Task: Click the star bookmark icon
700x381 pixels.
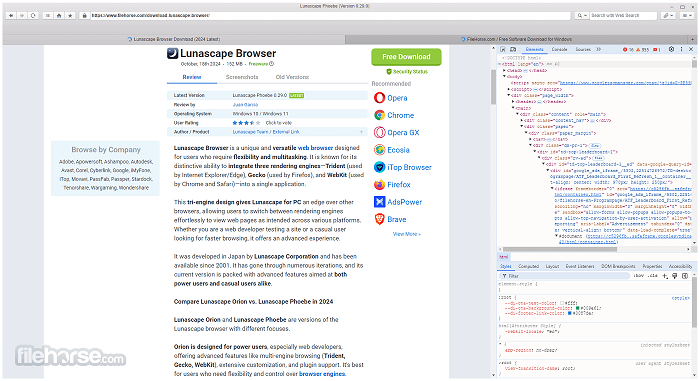Action: click(x=70, y=15)
